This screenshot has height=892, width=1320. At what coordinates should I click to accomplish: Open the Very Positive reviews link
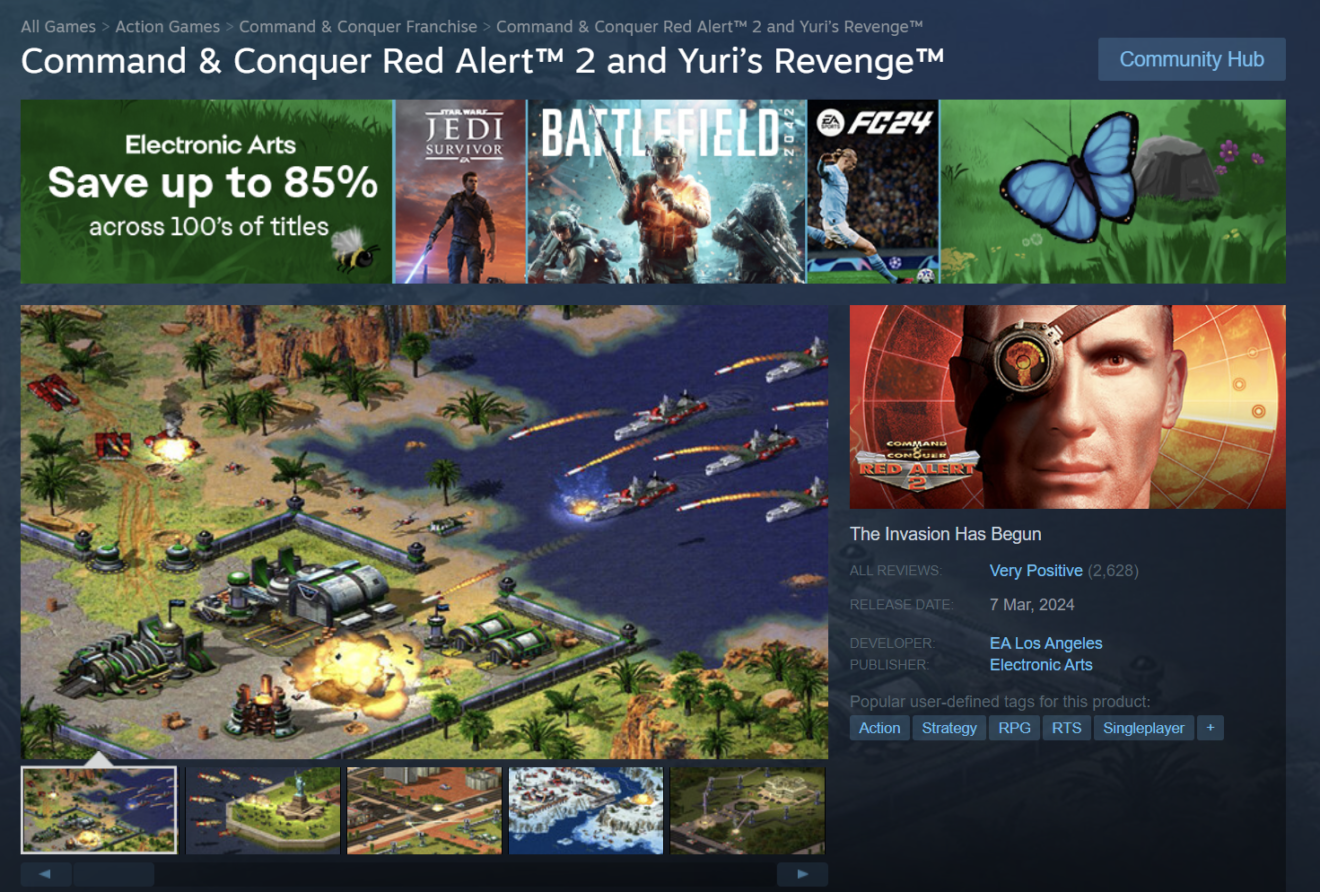[x=1036, y=571]
